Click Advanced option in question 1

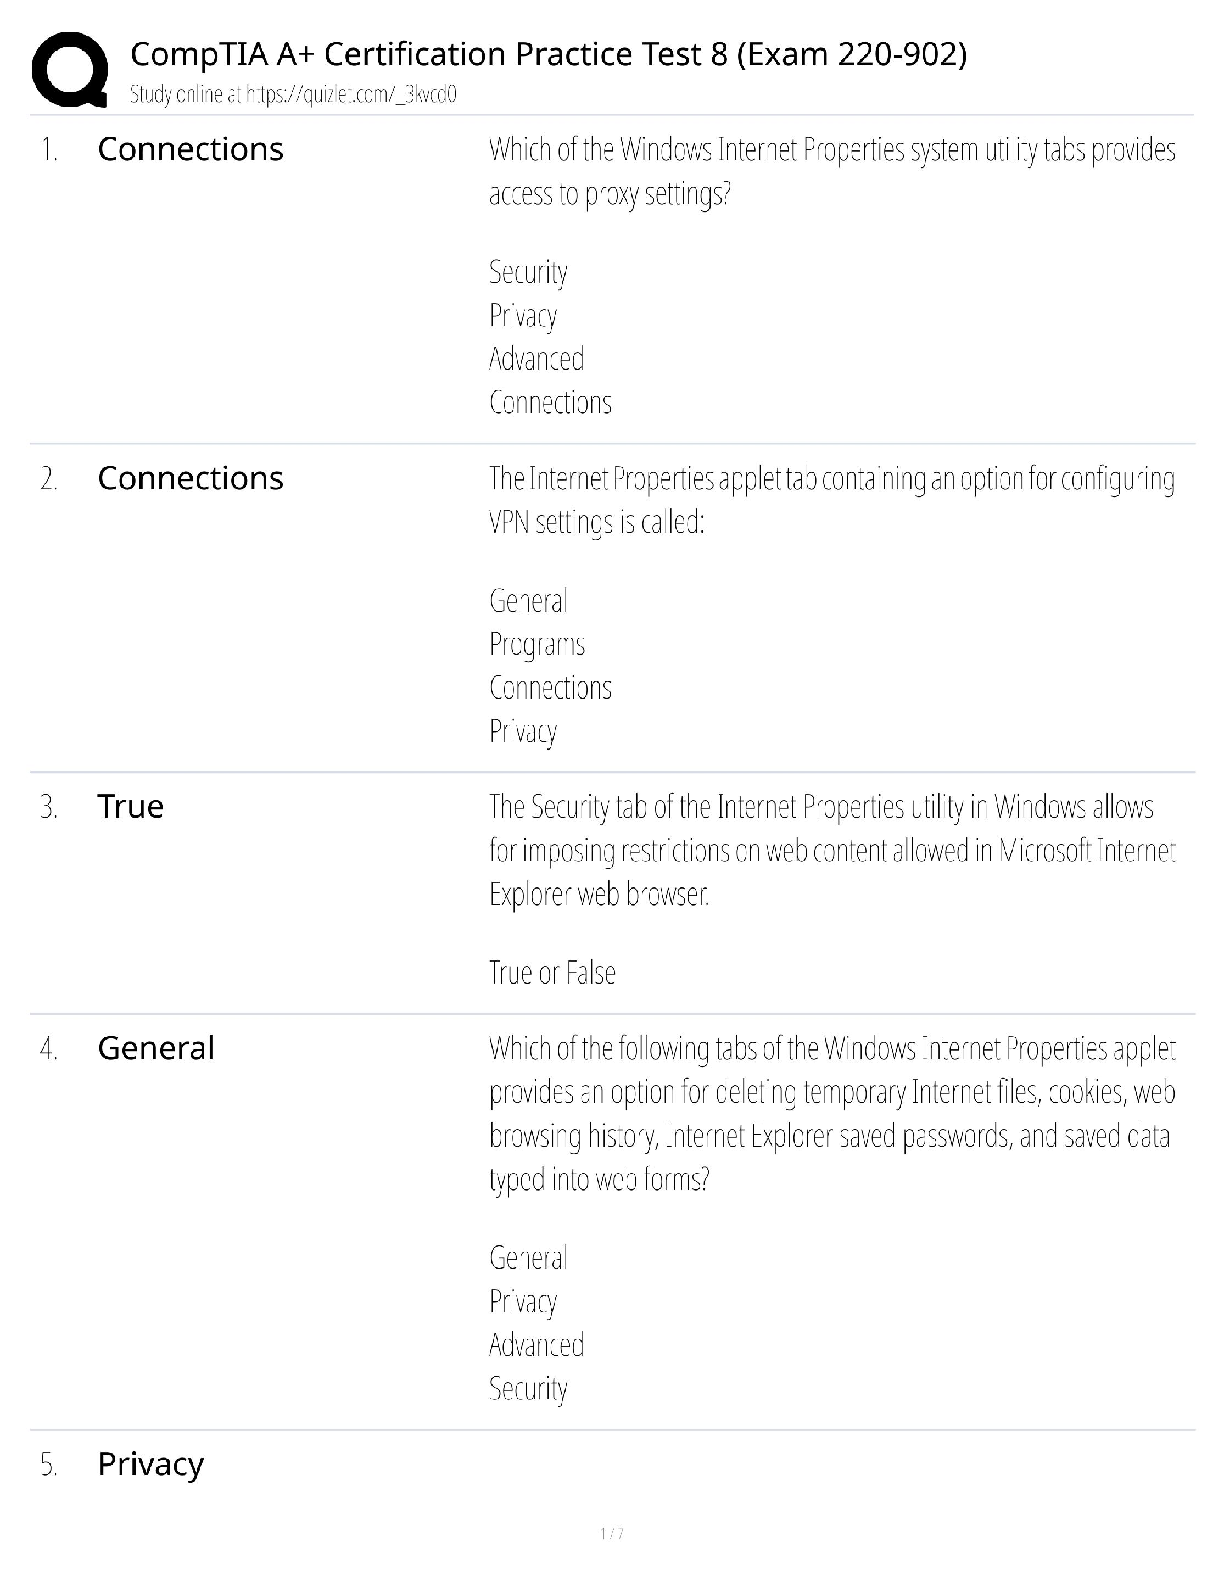coord(536,359)
